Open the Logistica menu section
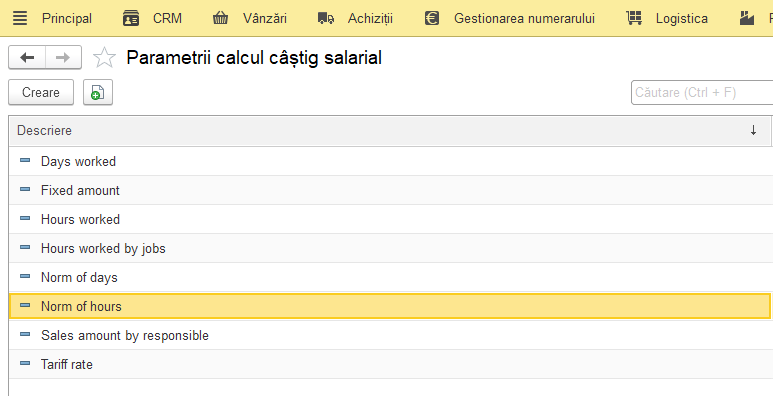This screenshot has height=396, width=773. click(x=681, y=19)
